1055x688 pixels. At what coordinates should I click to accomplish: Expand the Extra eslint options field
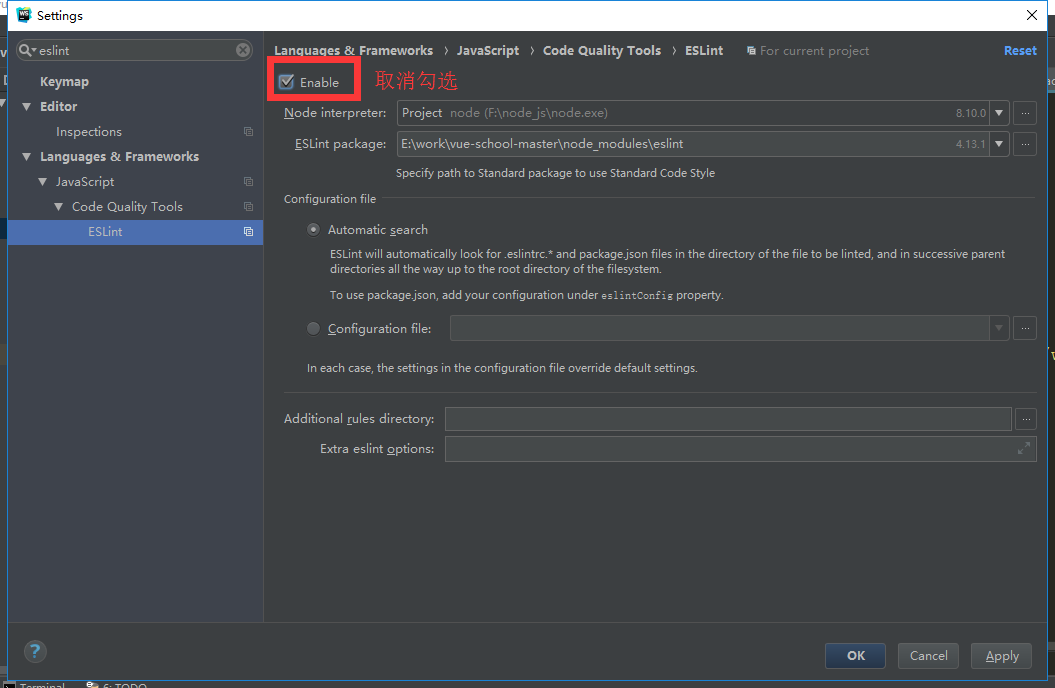point(1023,449)
